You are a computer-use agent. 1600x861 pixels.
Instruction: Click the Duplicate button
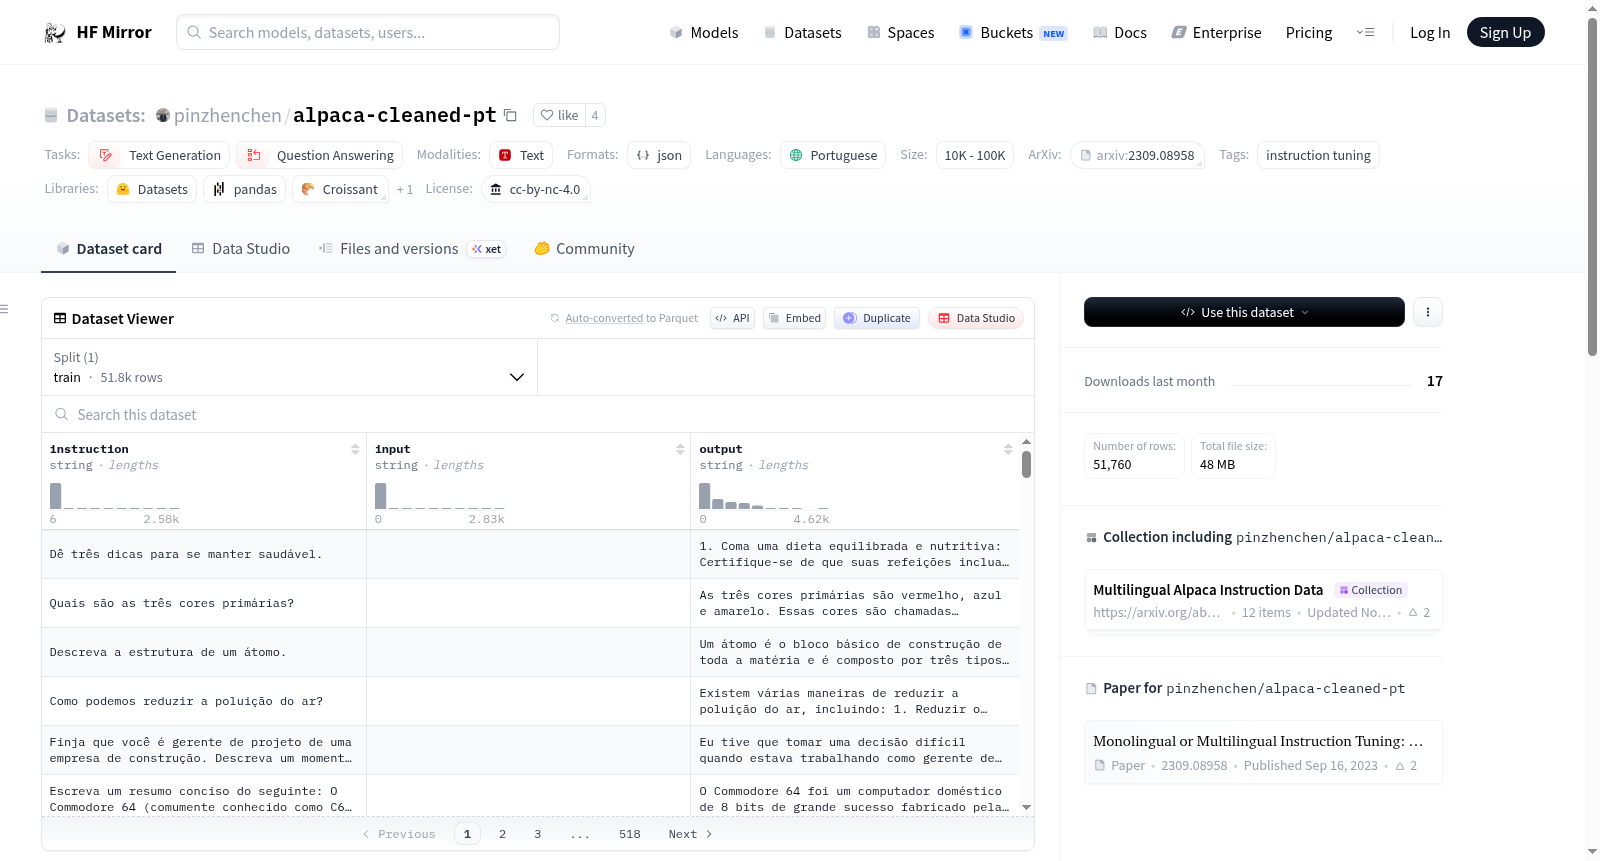[877, 318]
